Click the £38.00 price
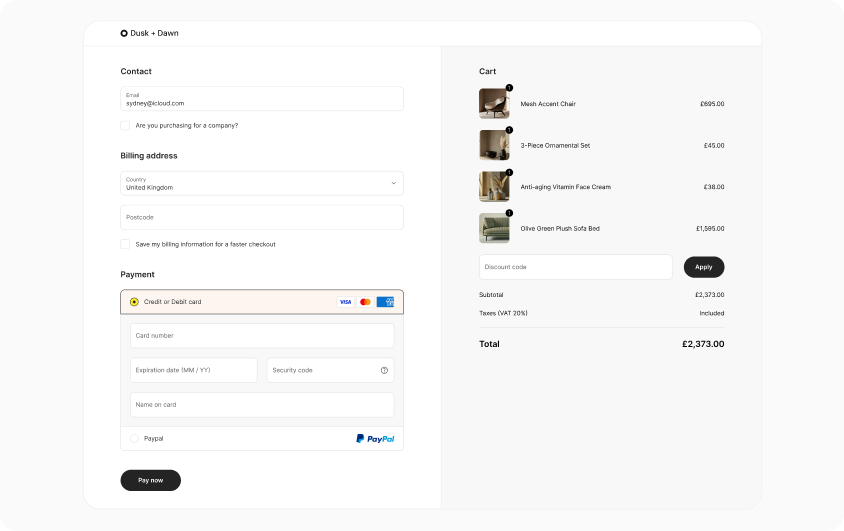The width and height of the screenshot is (844, 531). (x=714, y=187)
